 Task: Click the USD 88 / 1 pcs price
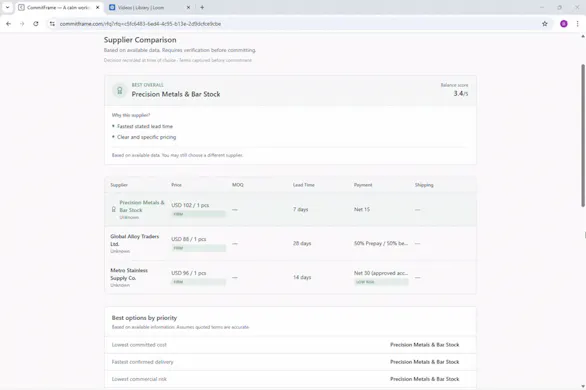coord(188,239)
